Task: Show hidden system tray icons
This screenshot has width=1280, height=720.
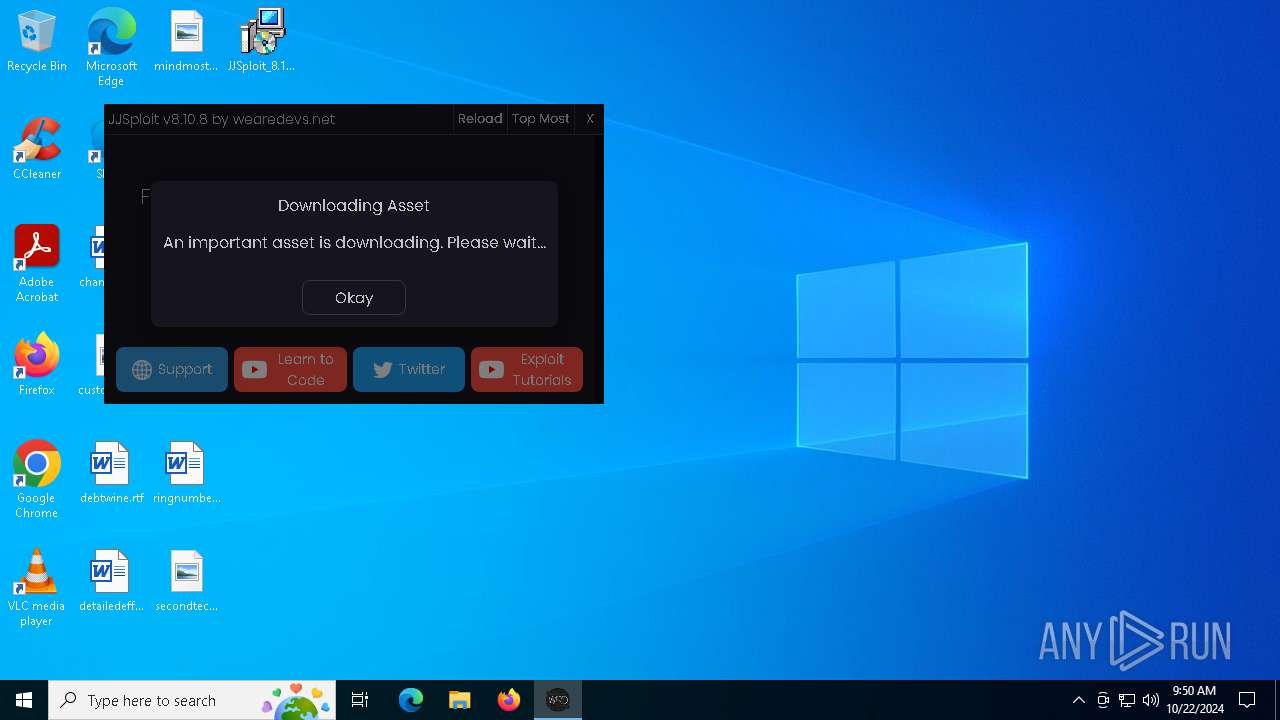Action: pyautogui.click(x=1078, y=700)
